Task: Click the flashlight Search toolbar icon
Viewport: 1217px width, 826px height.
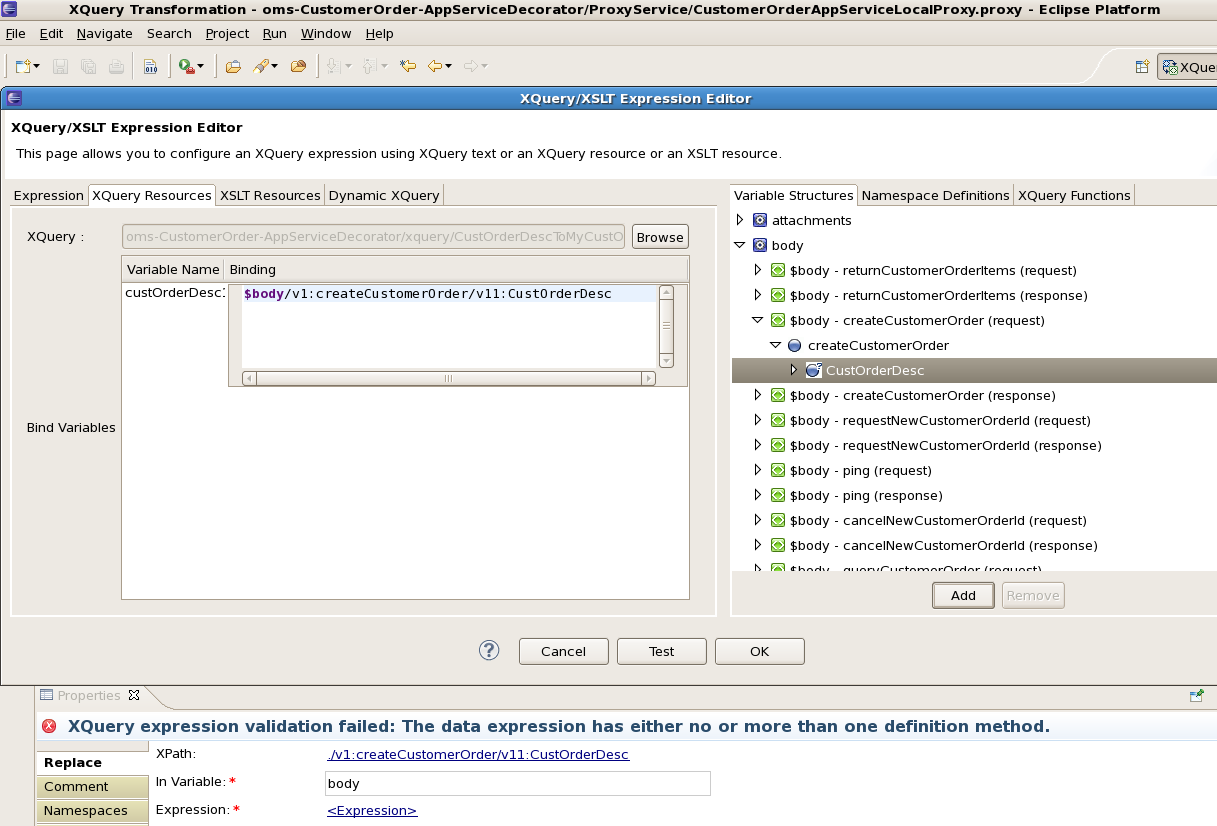Action: click(260, 66)
